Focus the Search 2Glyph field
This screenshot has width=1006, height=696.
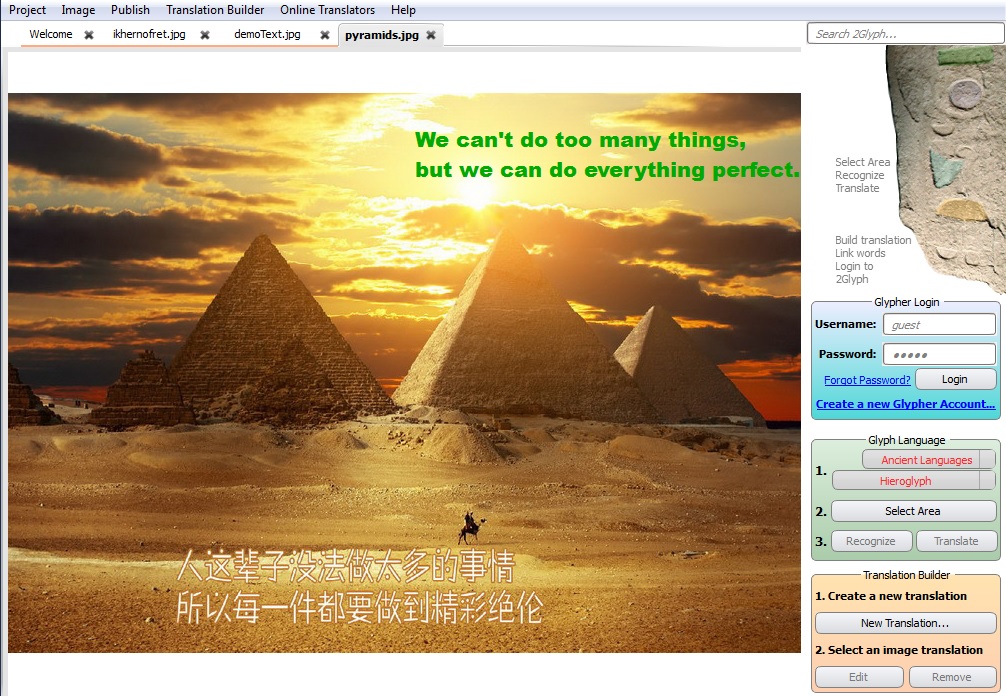pyautogui.click(x=905, y=33)
